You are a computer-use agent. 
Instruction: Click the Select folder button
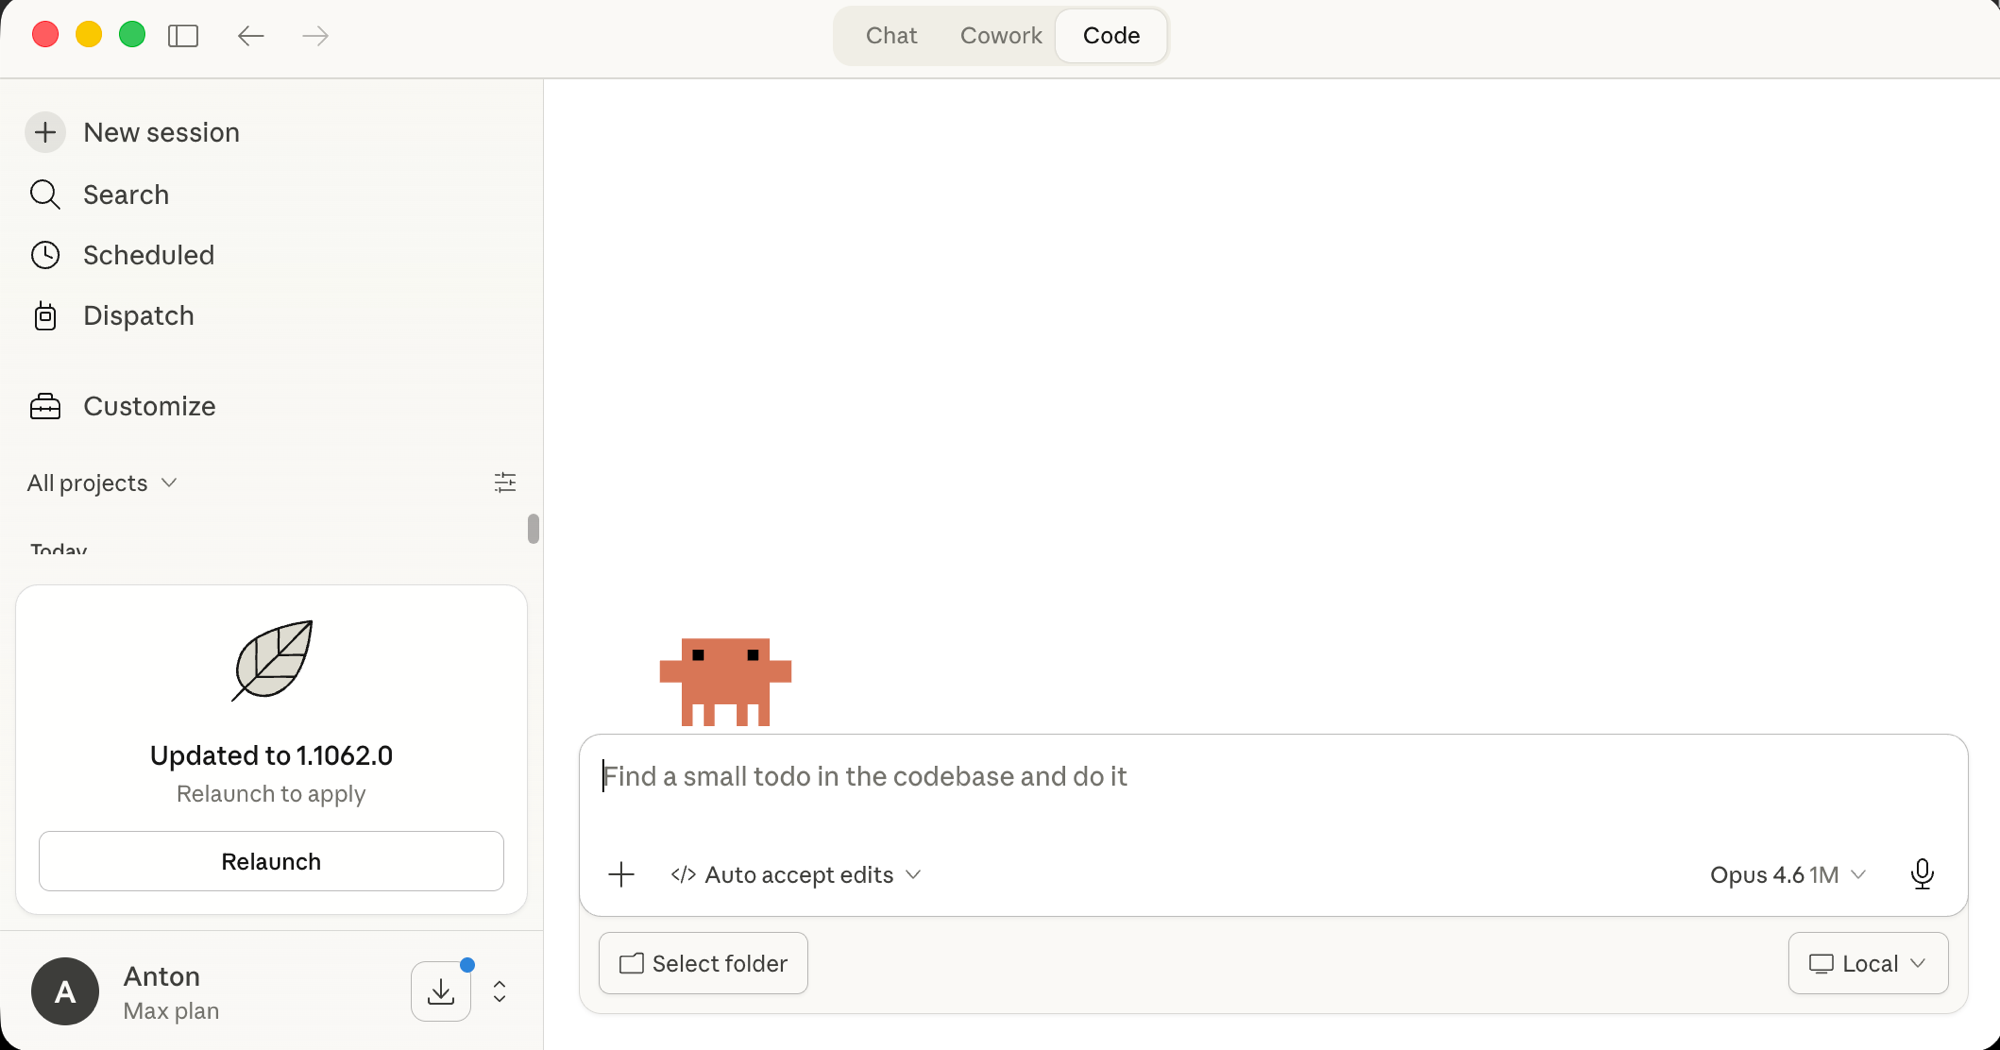[x=703, y=963]
